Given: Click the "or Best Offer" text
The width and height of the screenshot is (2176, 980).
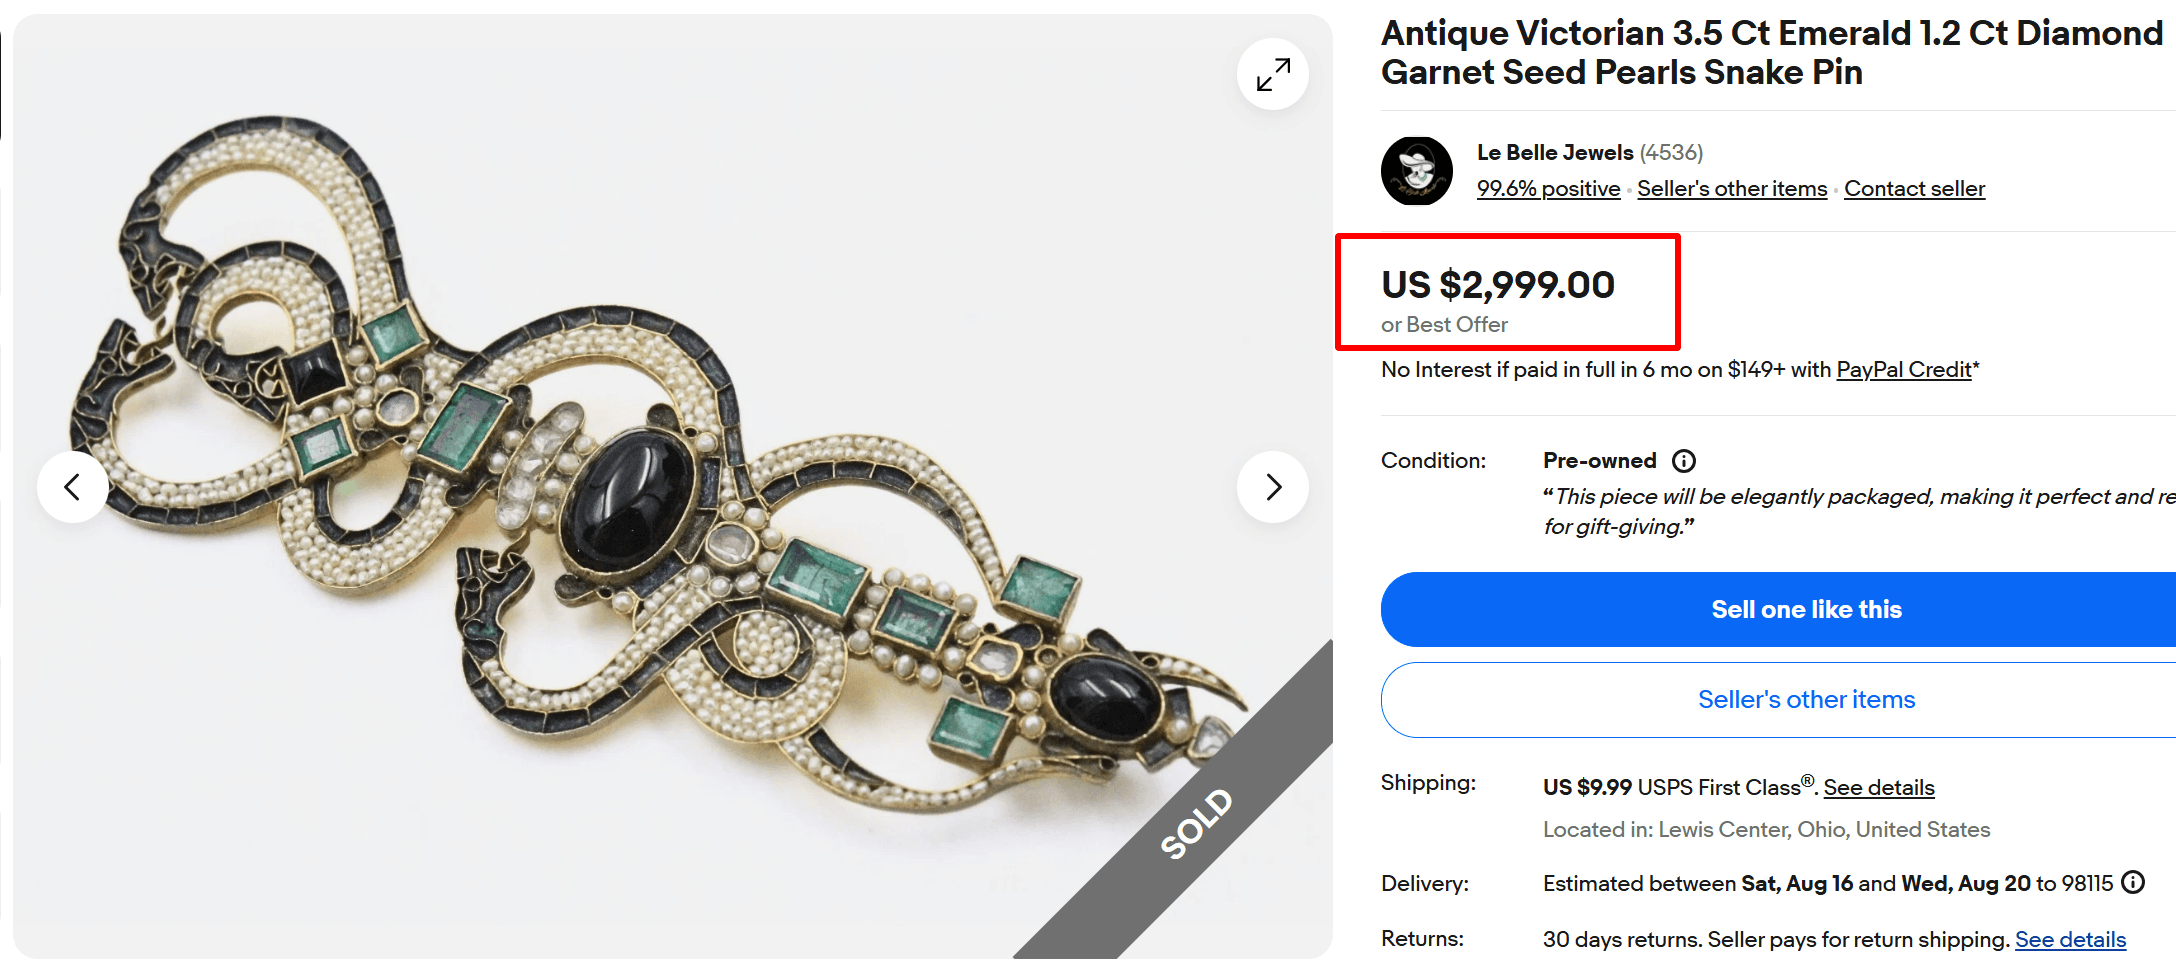Looking at the screenshot, I should (1443, 324).
